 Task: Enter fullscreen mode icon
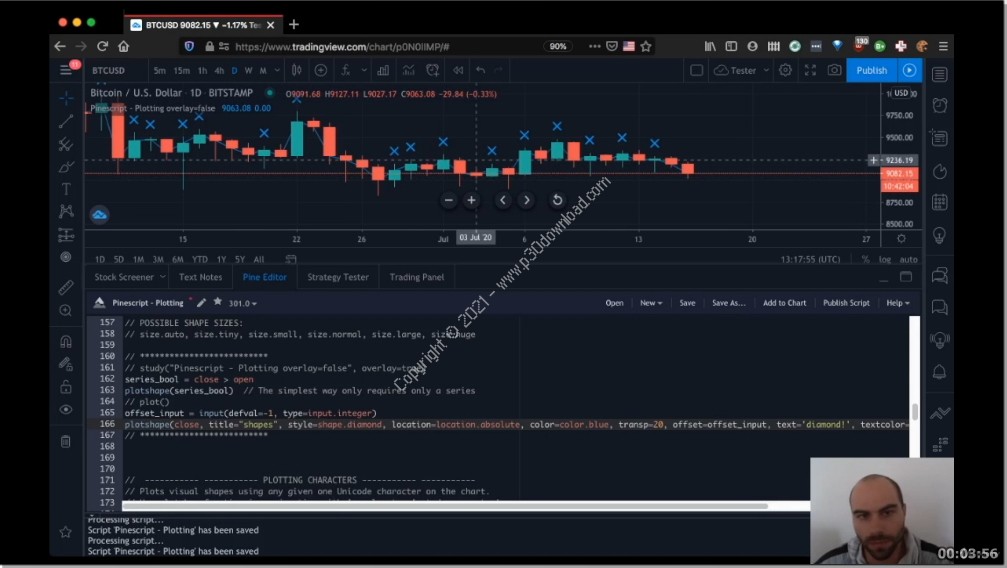click(x=810, y=70)
